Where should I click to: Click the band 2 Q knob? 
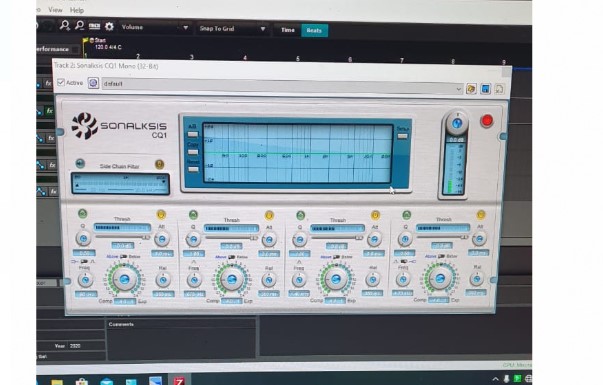pyautogui.click(x=193, y=239)
